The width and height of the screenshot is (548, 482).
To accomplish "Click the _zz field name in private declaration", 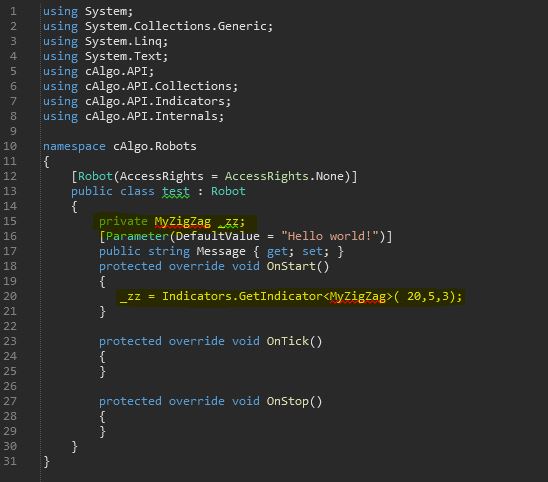I will click(x=228, y=222).
